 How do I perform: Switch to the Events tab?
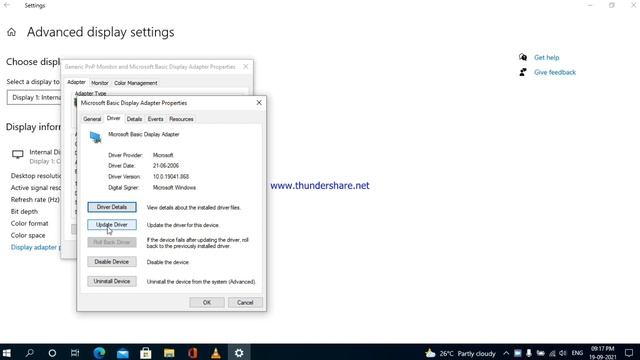(x=156, y=119)
